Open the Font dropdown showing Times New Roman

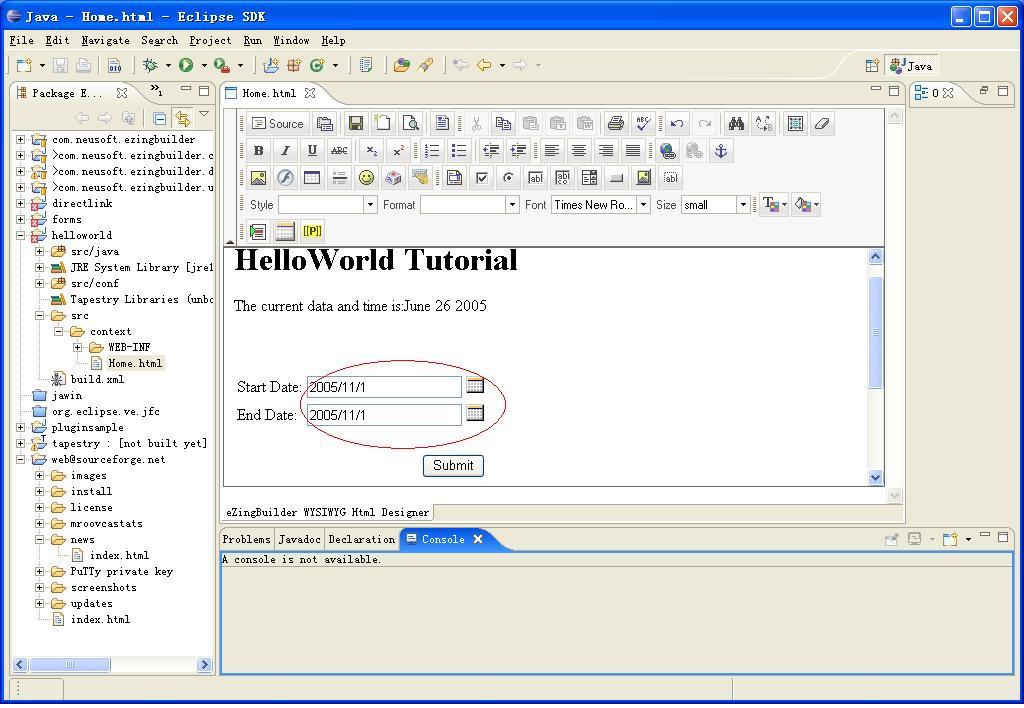643,205
